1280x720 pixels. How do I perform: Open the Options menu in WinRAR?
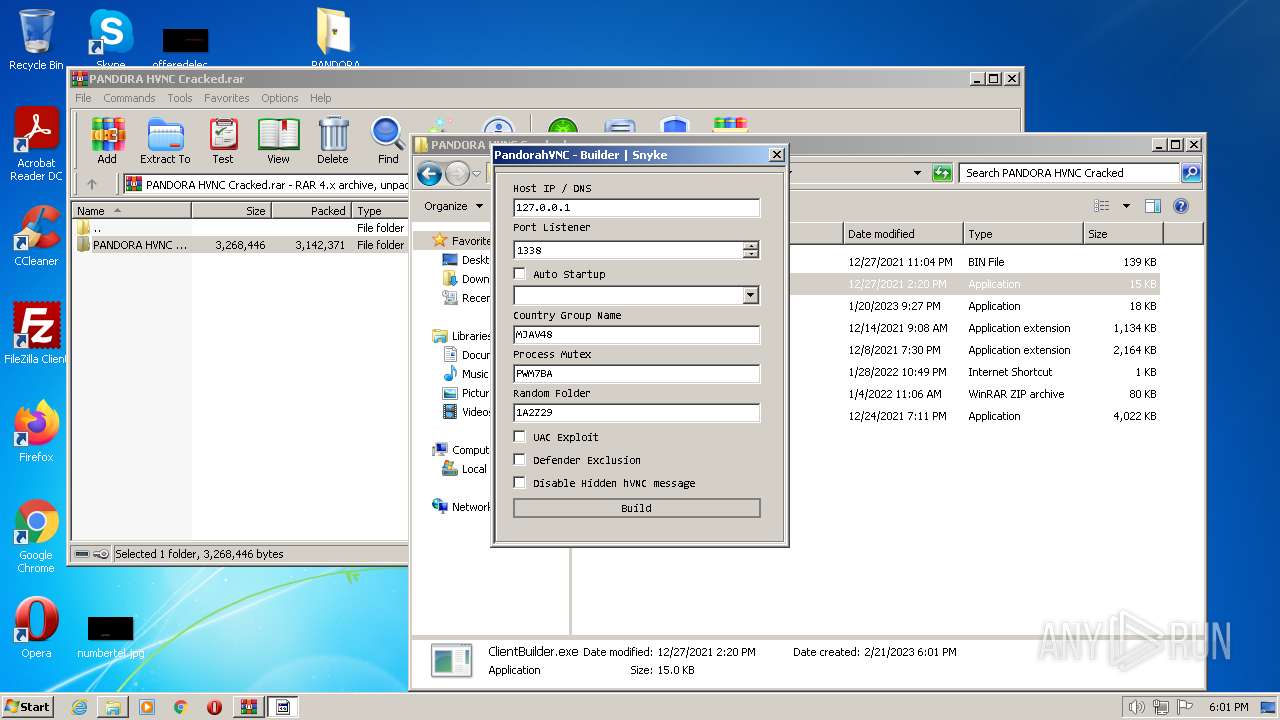(x=280, y=98)
